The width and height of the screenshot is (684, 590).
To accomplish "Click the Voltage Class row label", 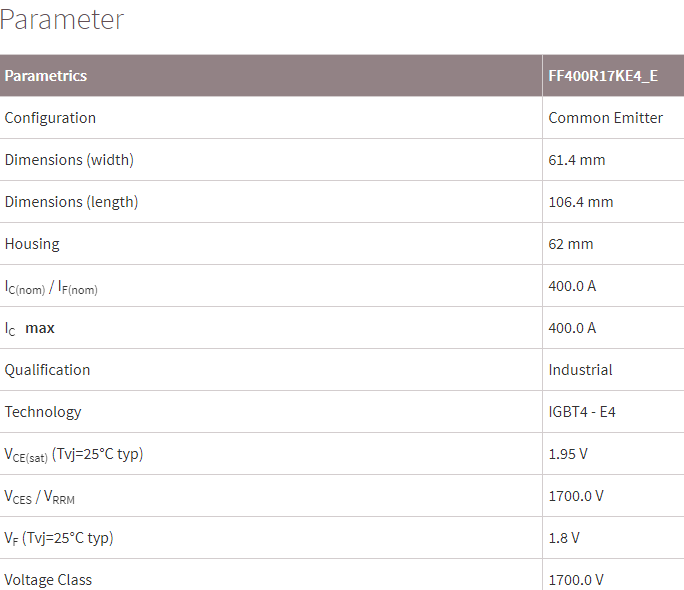I will click(x=48, y=580).
